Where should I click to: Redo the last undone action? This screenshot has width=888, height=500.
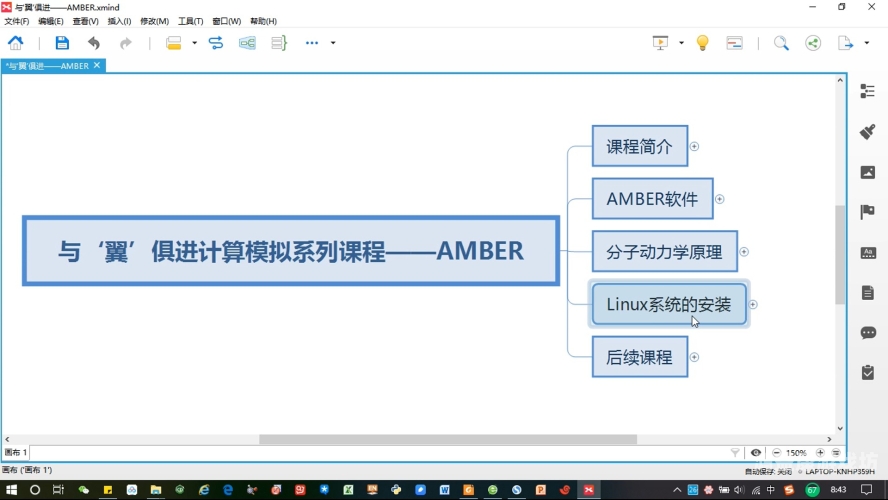(126, 43)
